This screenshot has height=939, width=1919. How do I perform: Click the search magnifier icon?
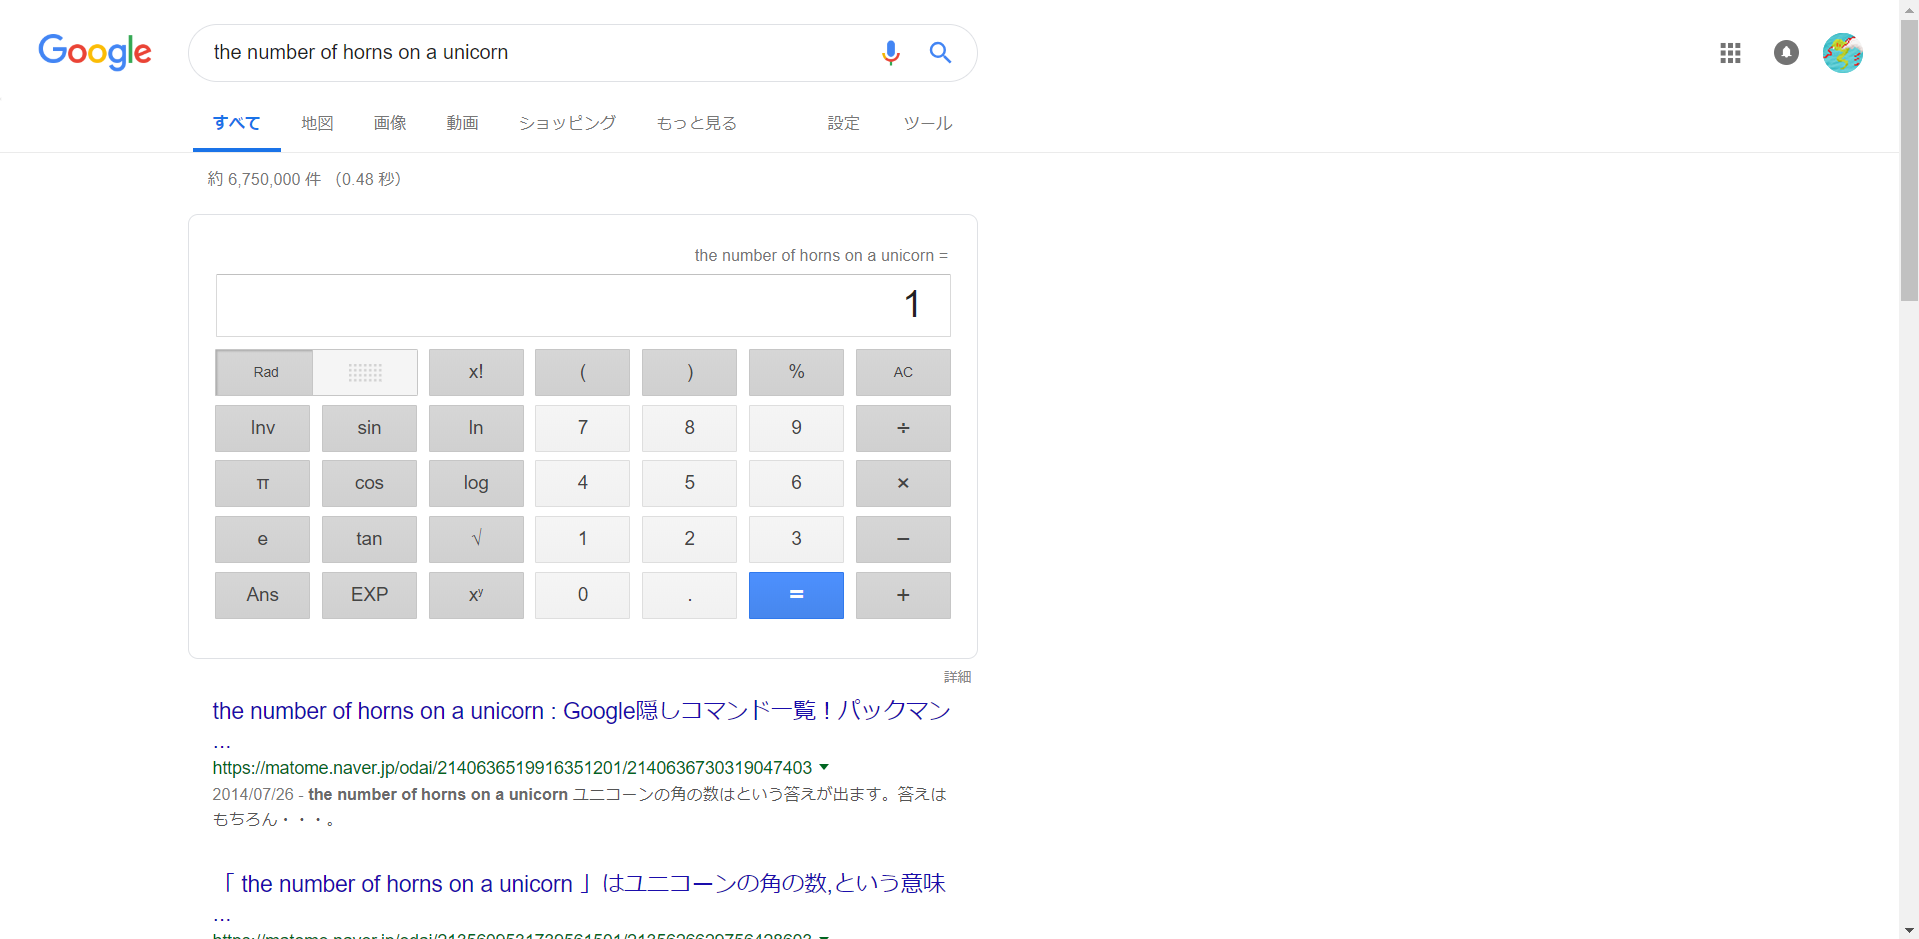coord(940,52)
